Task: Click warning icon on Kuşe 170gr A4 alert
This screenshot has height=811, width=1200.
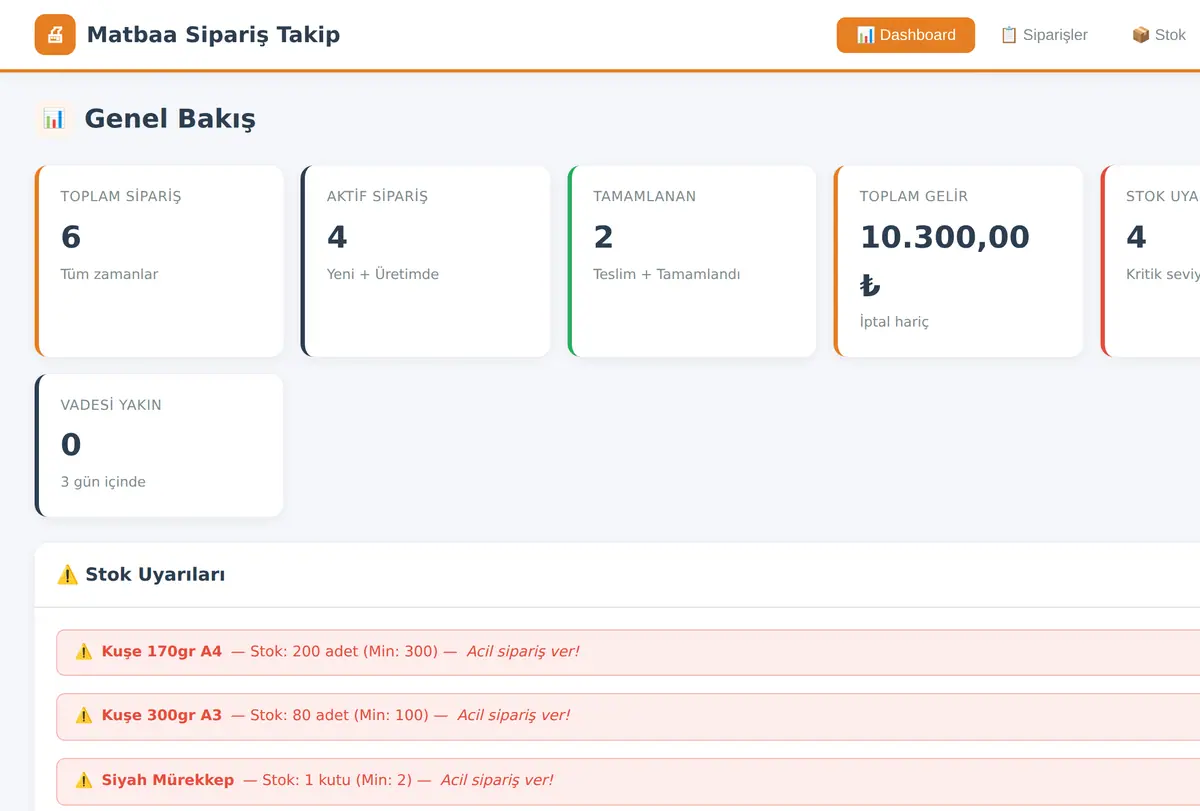Action: pos(84,652)
